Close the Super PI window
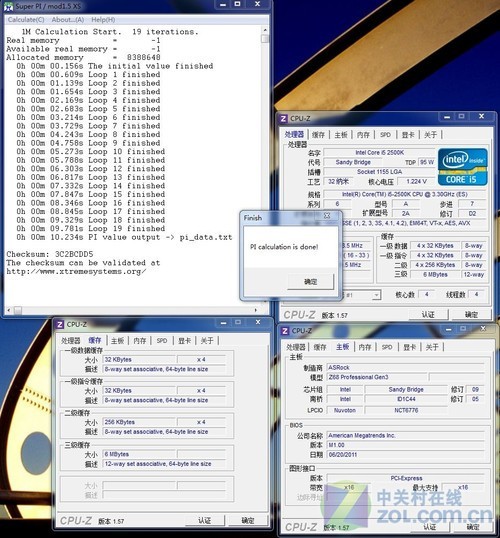500x538 pixels. 257,4
